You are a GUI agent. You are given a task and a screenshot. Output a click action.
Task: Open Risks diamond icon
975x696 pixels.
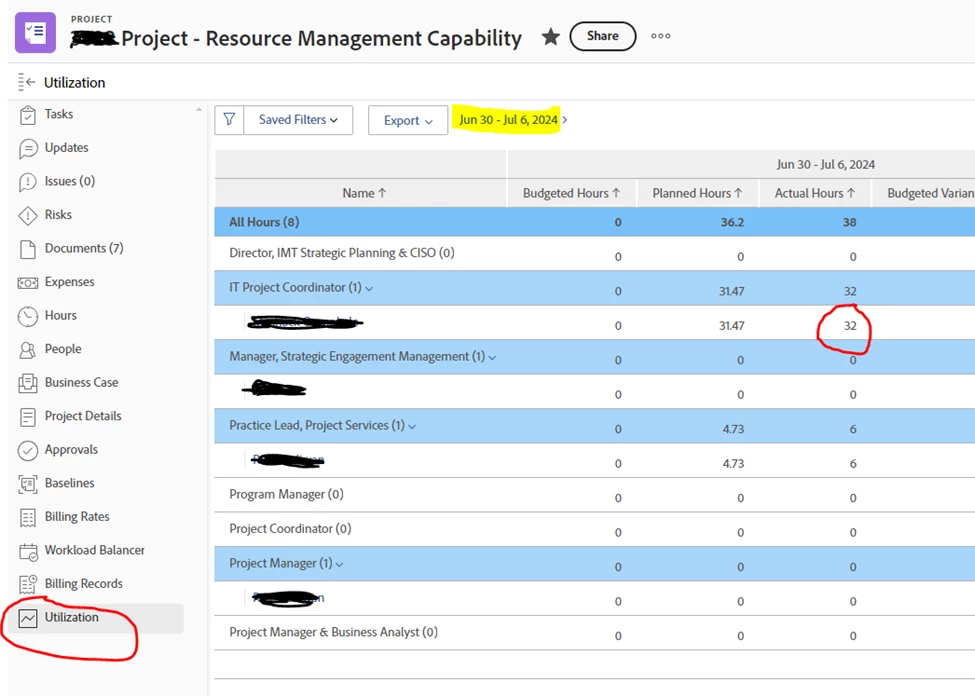28,215
